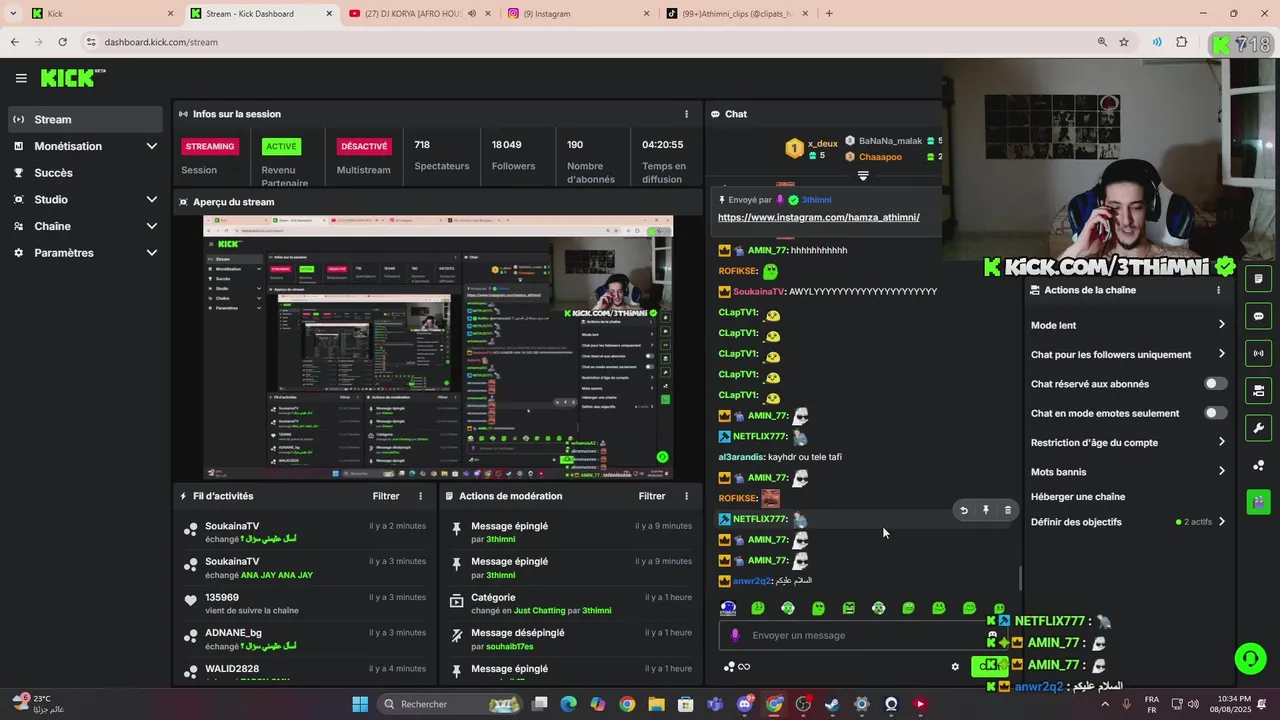
Task: Toggle Chat en mode emotes seulement switch
Action: 1215,413
